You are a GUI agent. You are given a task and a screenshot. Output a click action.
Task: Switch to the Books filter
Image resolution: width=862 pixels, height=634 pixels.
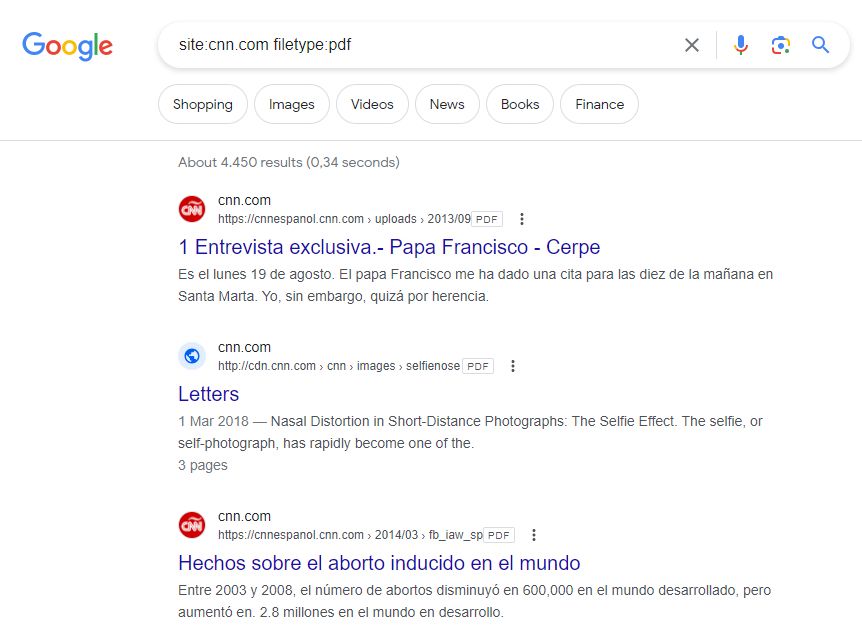coord(520,104)
